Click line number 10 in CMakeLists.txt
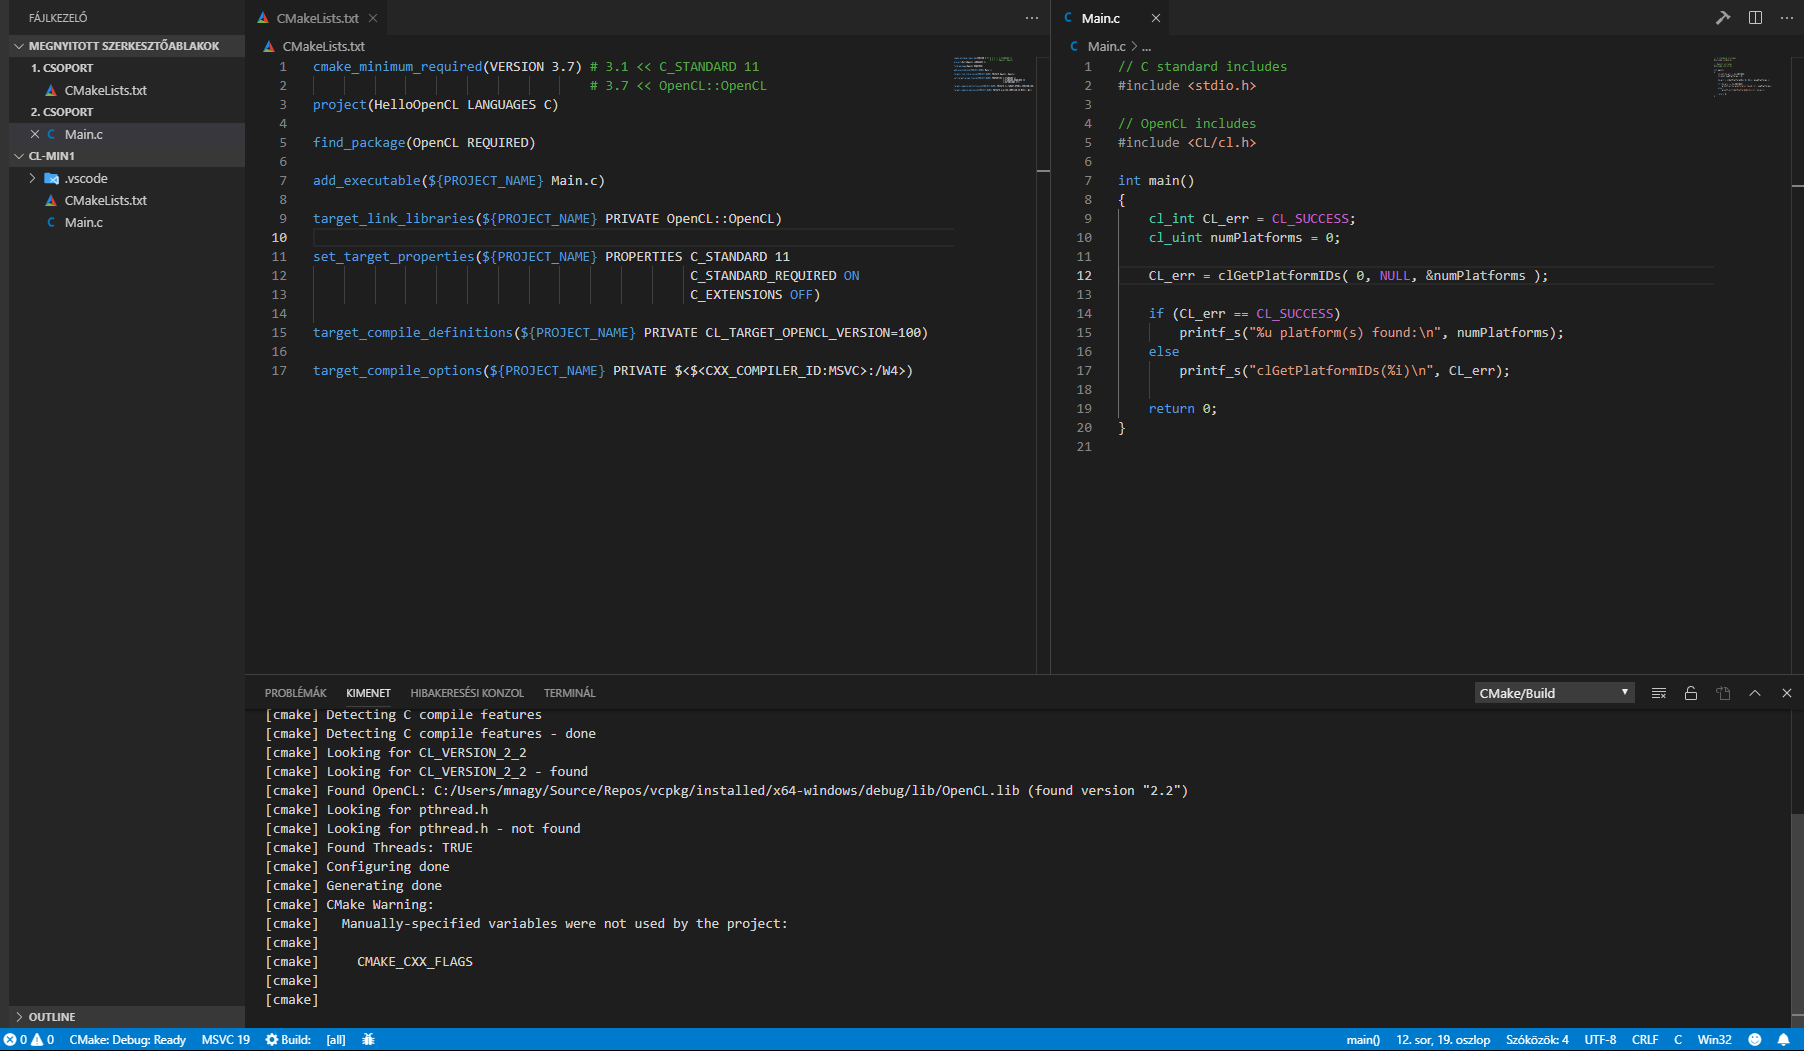 point(279,237)
